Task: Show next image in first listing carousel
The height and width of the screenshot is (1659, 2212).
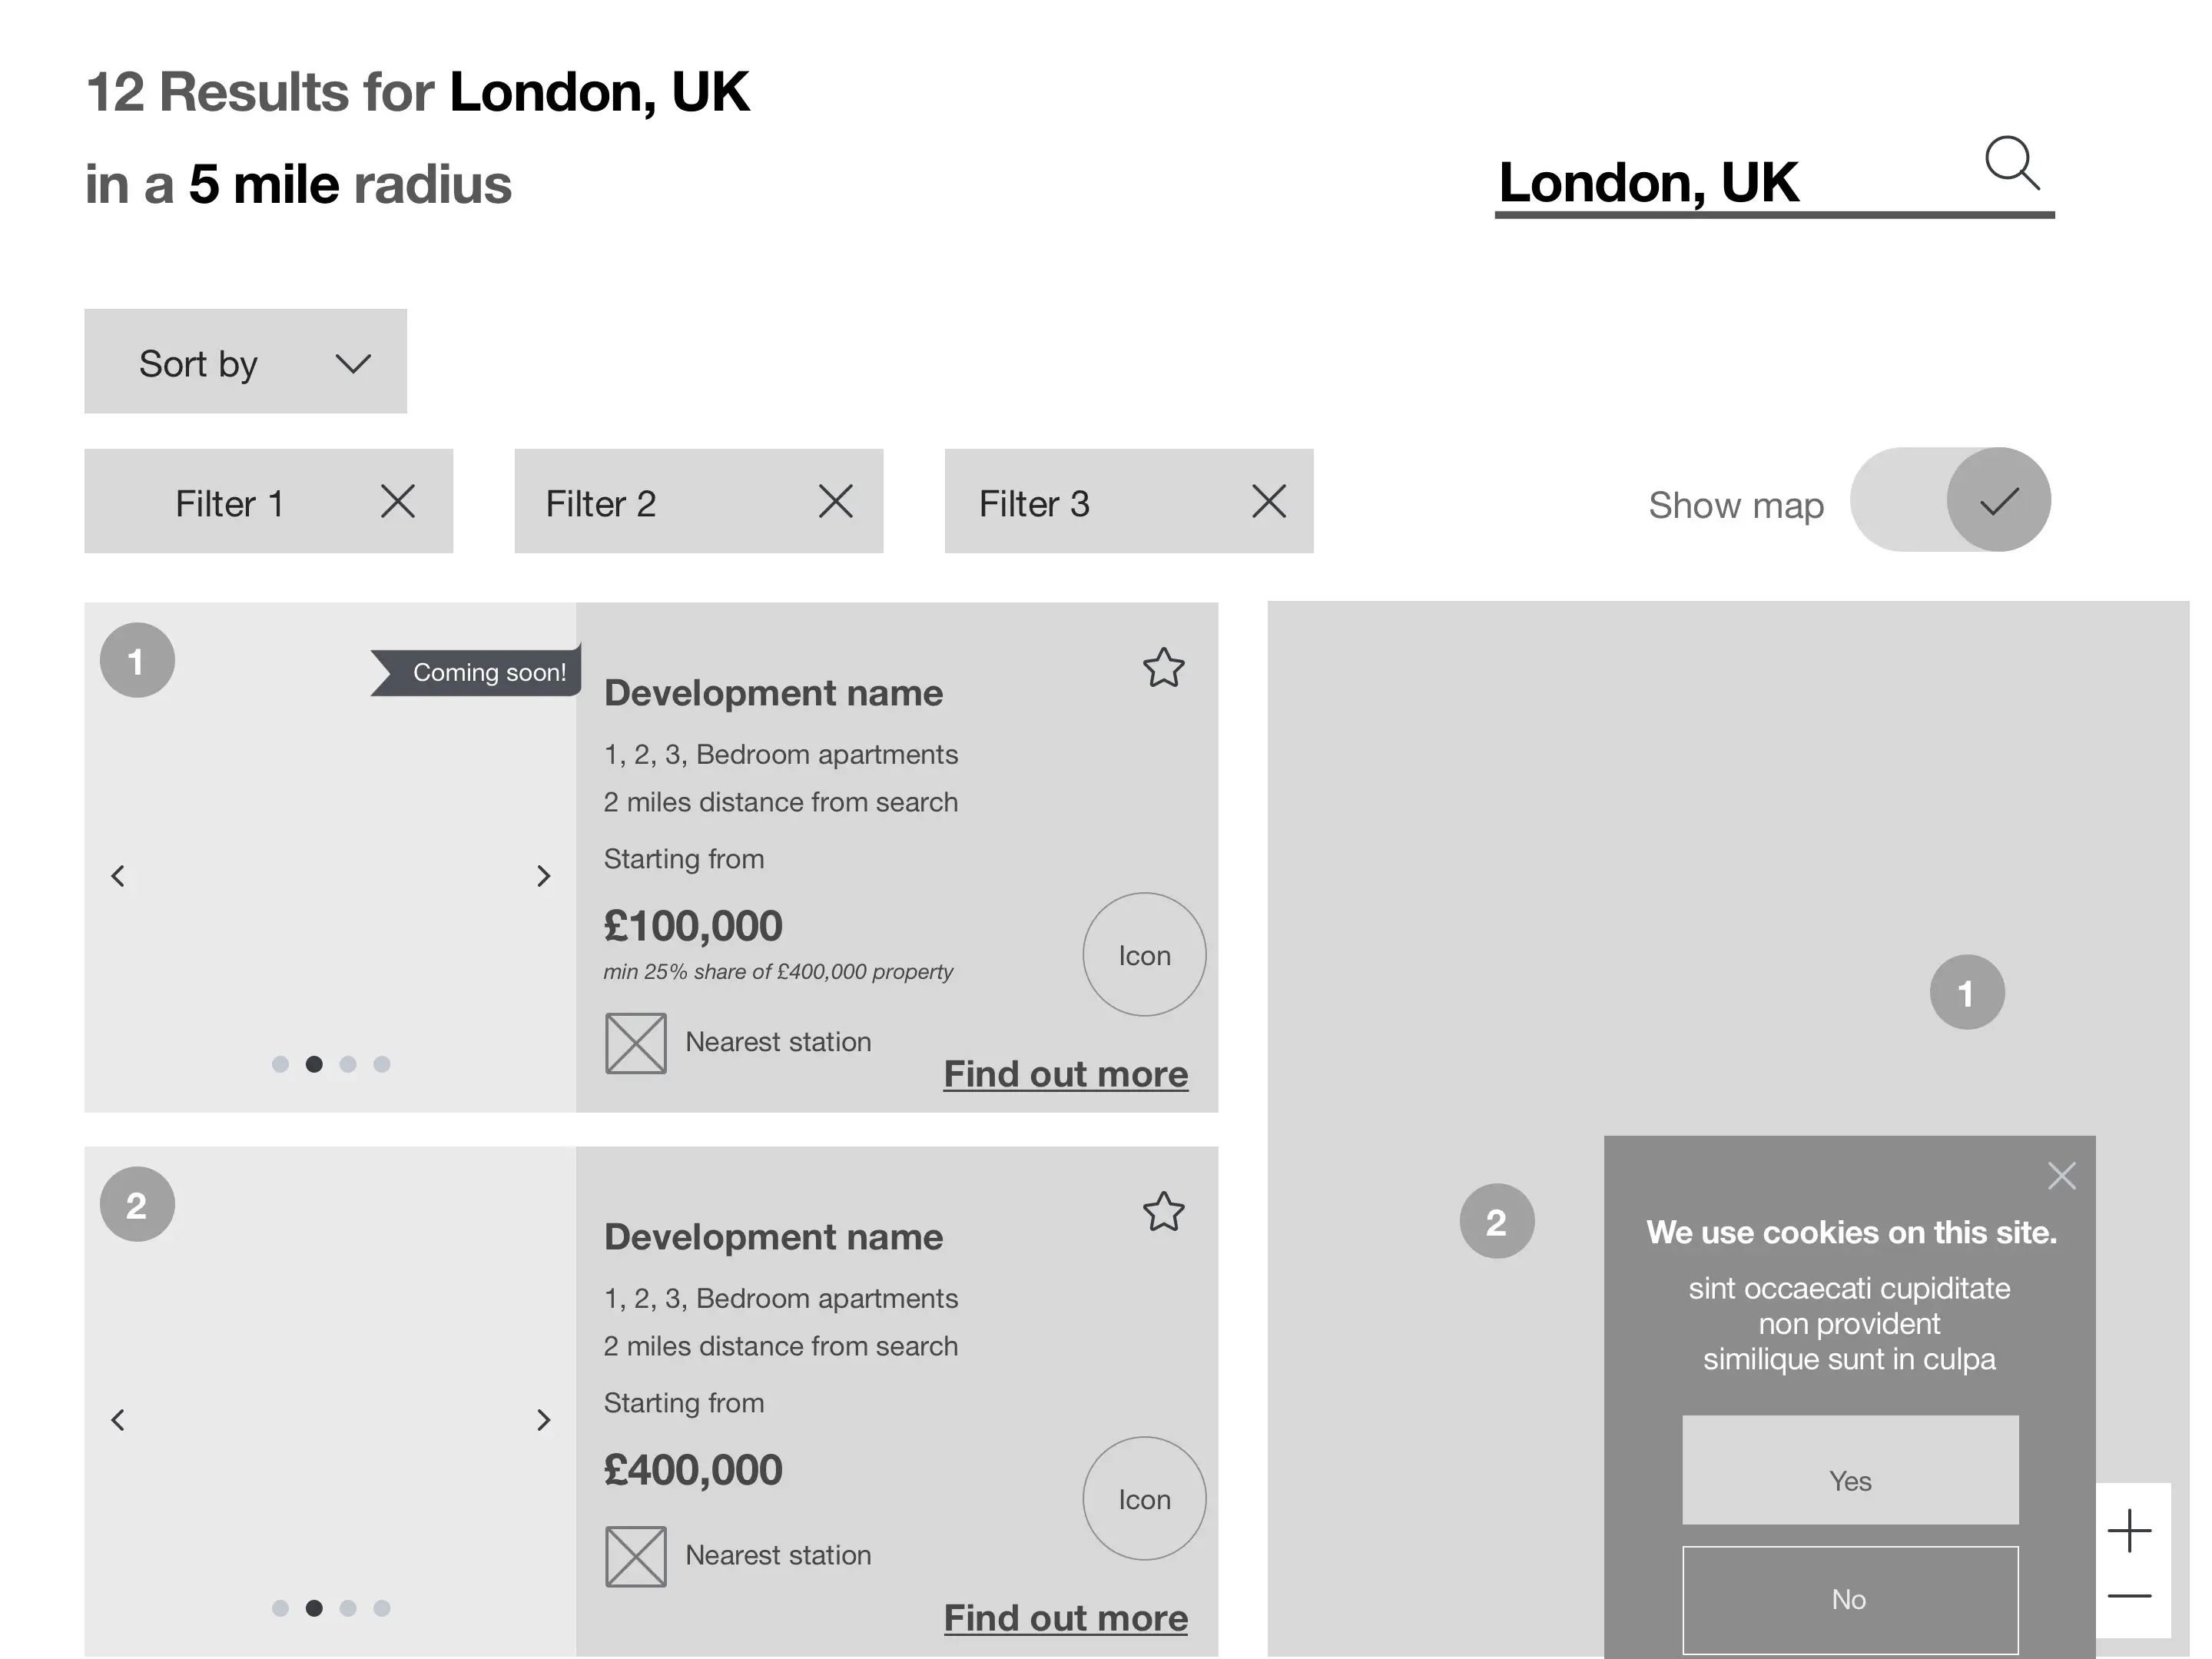Action: pos(543,876)
